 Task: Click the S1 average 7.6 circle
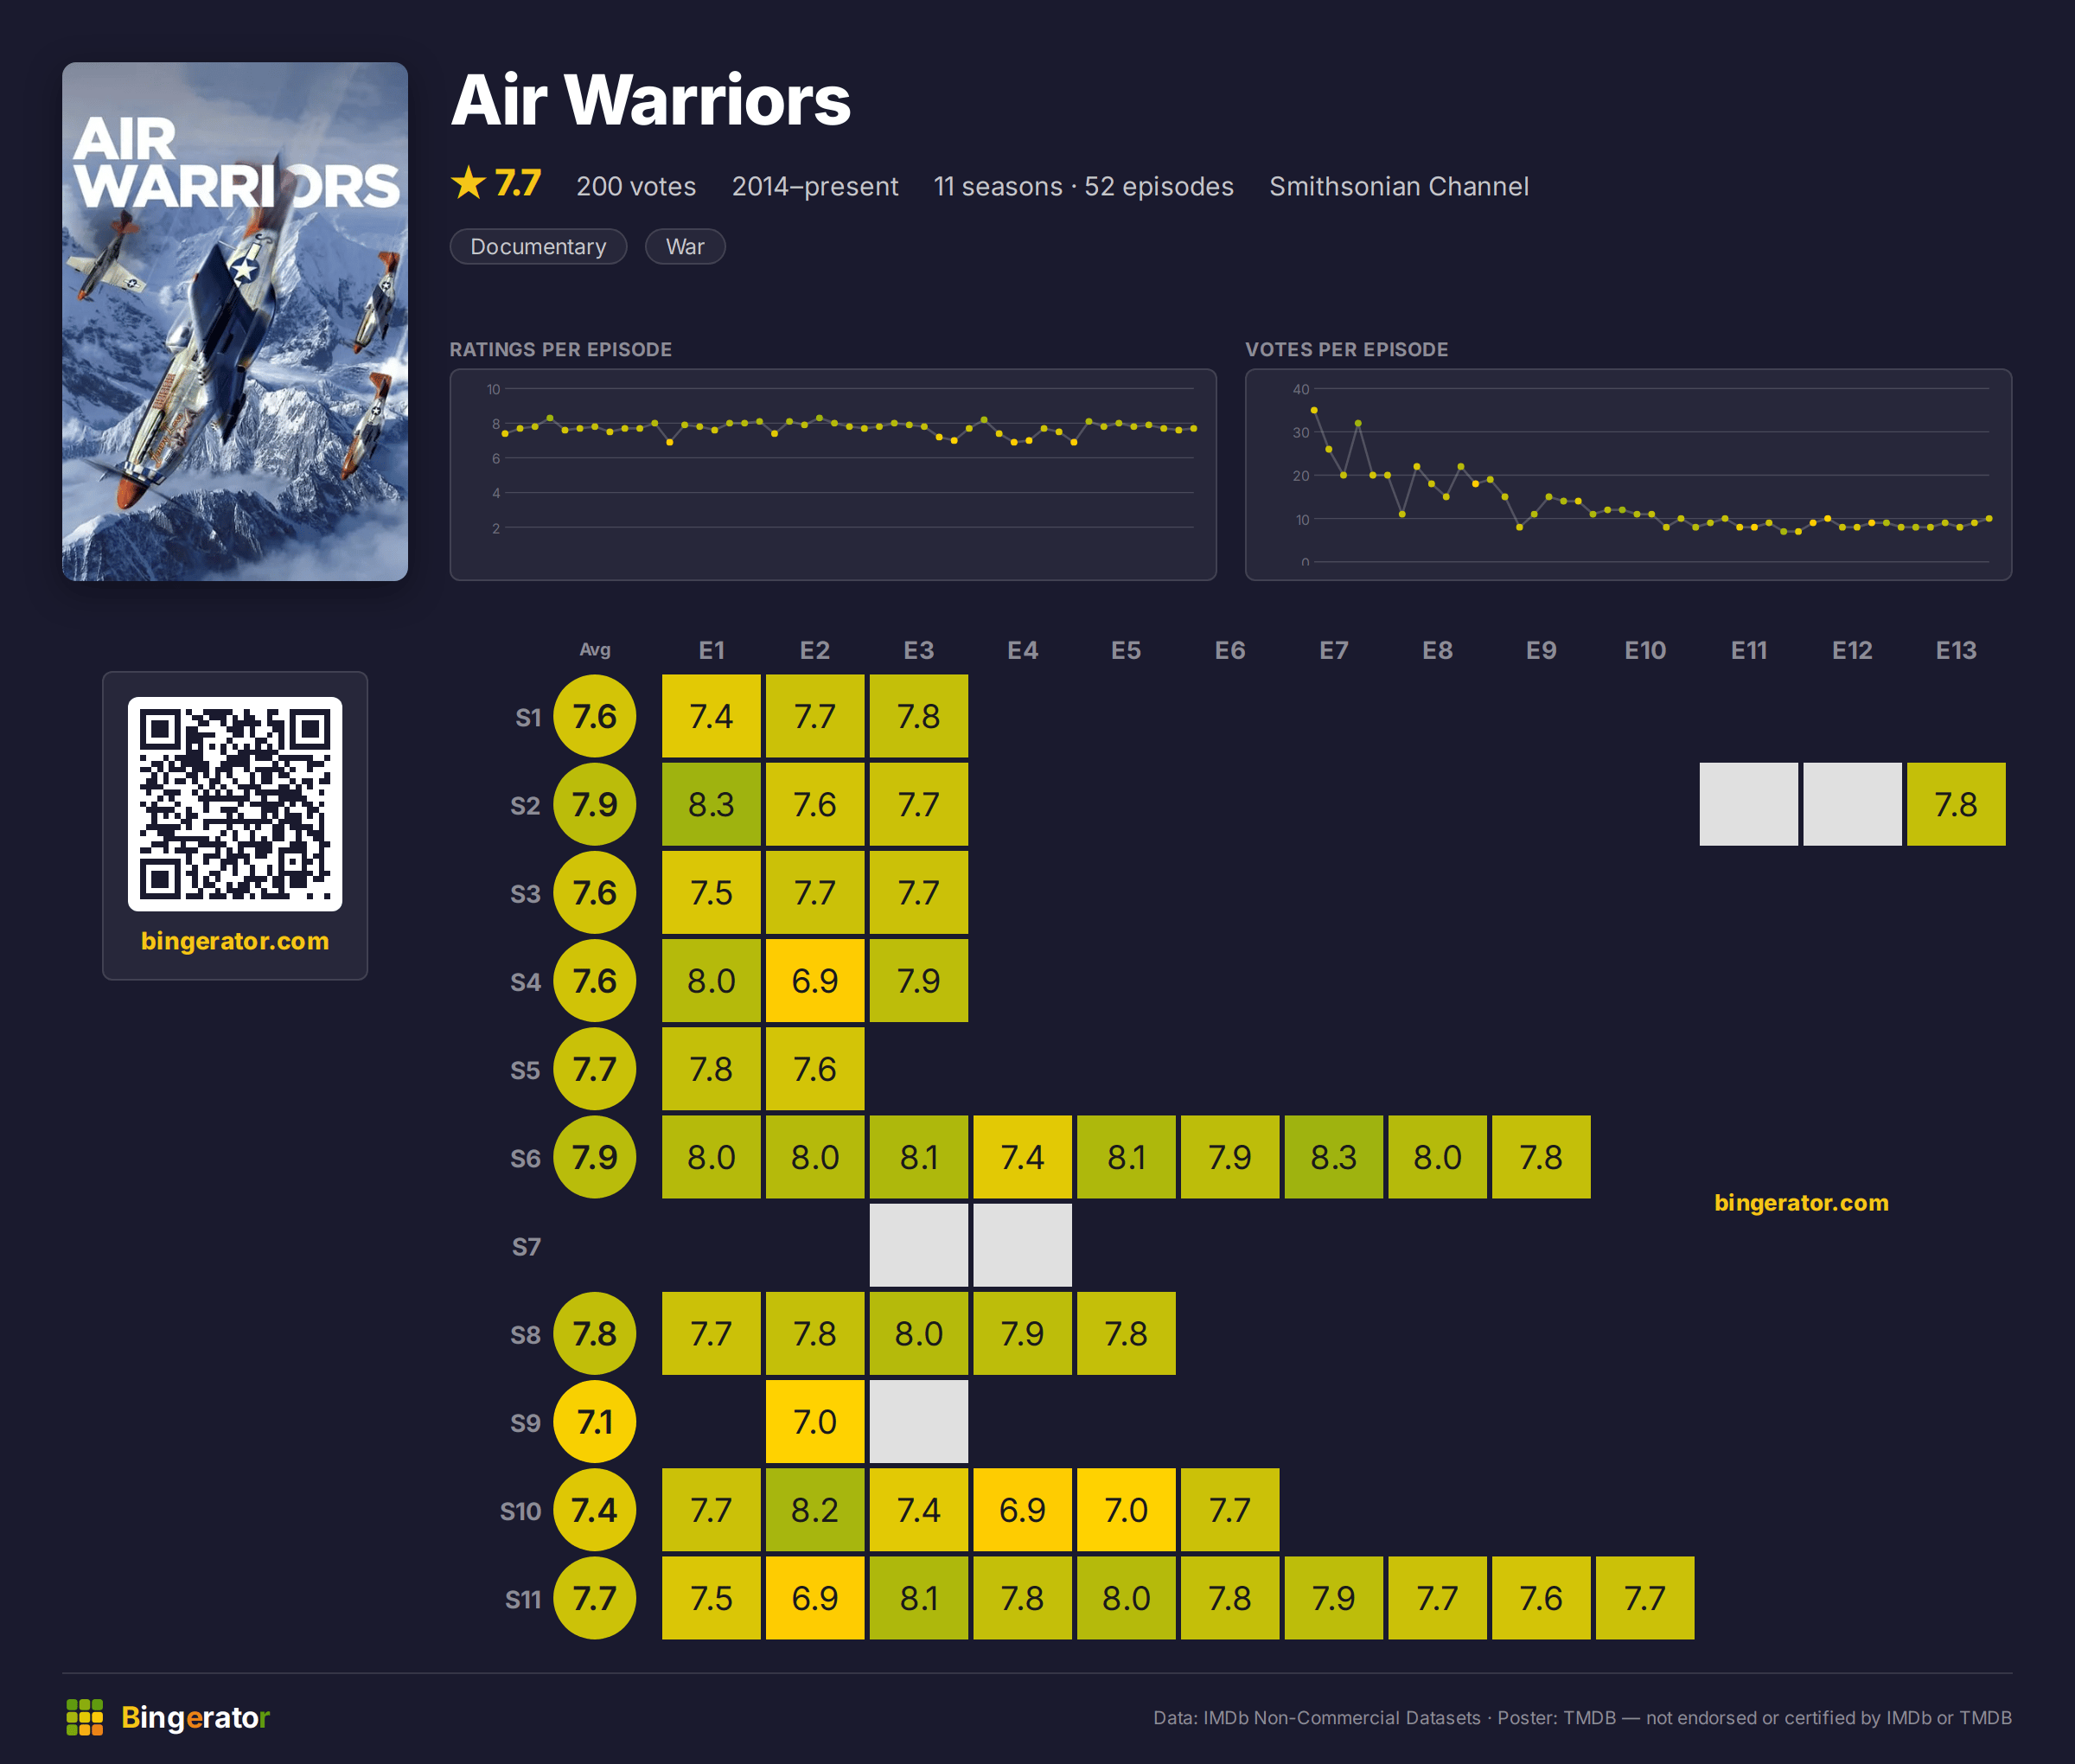[x=595, y=716]
